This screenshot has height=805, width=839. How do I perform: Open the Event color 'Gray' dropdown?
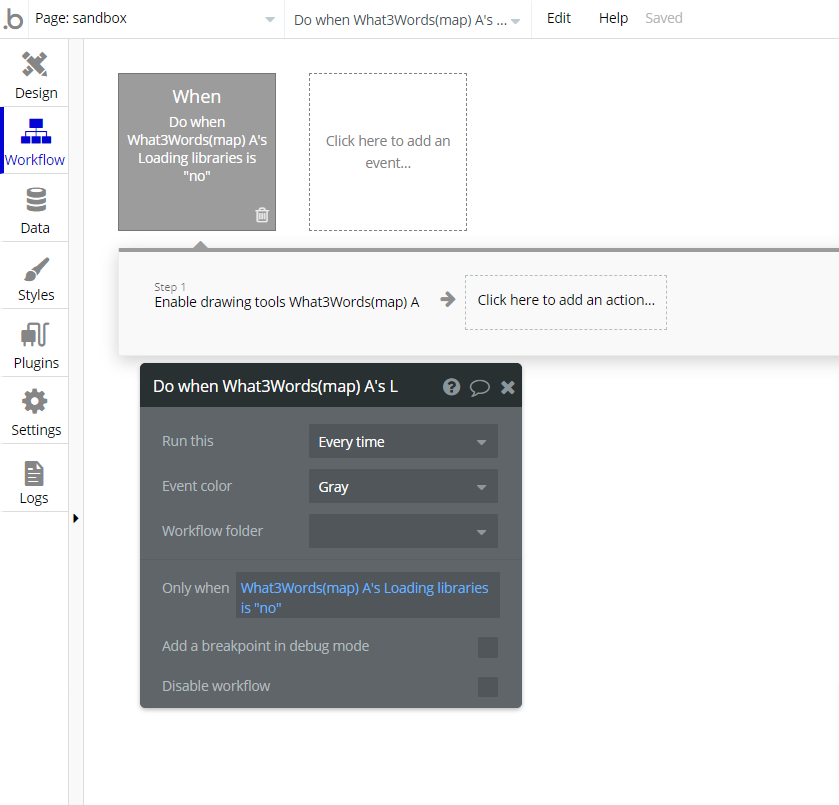coord(403,487)
